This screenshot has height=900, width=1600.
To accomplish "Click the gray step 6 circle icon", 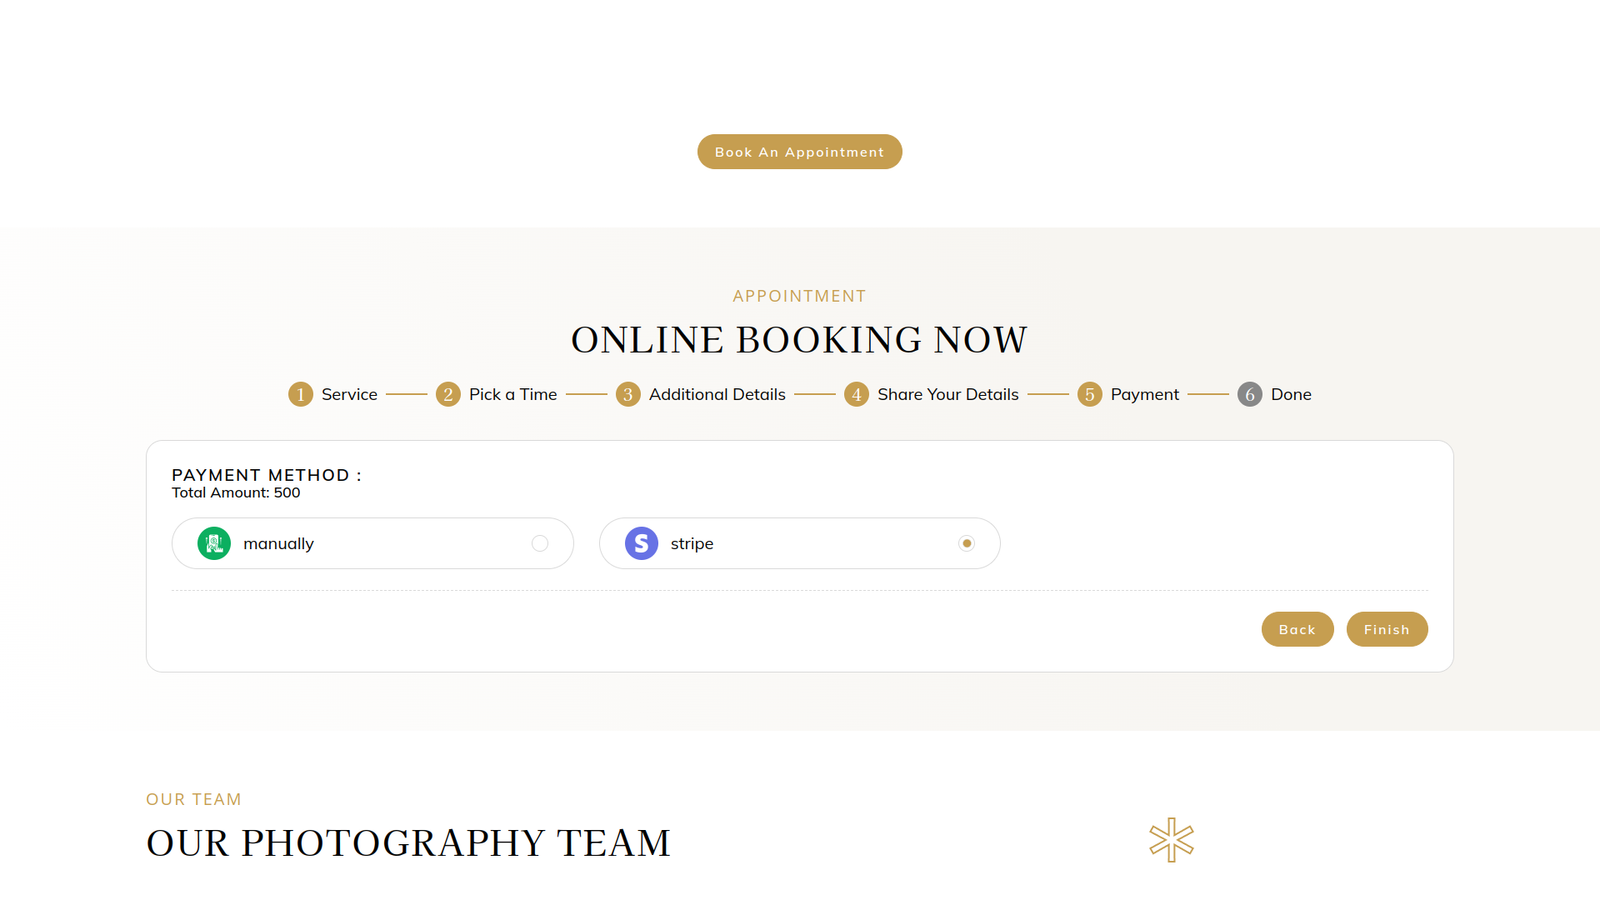I will pyautogui.click(x=1249, y=394).
